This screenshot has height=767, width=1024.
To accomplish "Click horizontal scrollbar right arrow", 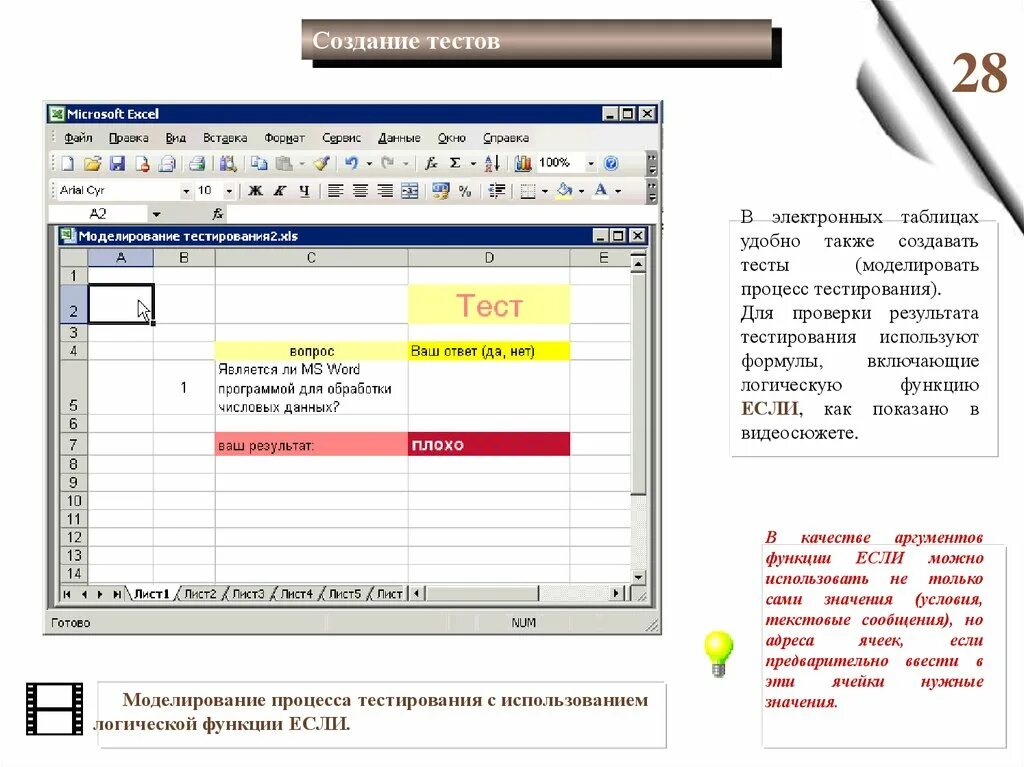I will 616,593.
